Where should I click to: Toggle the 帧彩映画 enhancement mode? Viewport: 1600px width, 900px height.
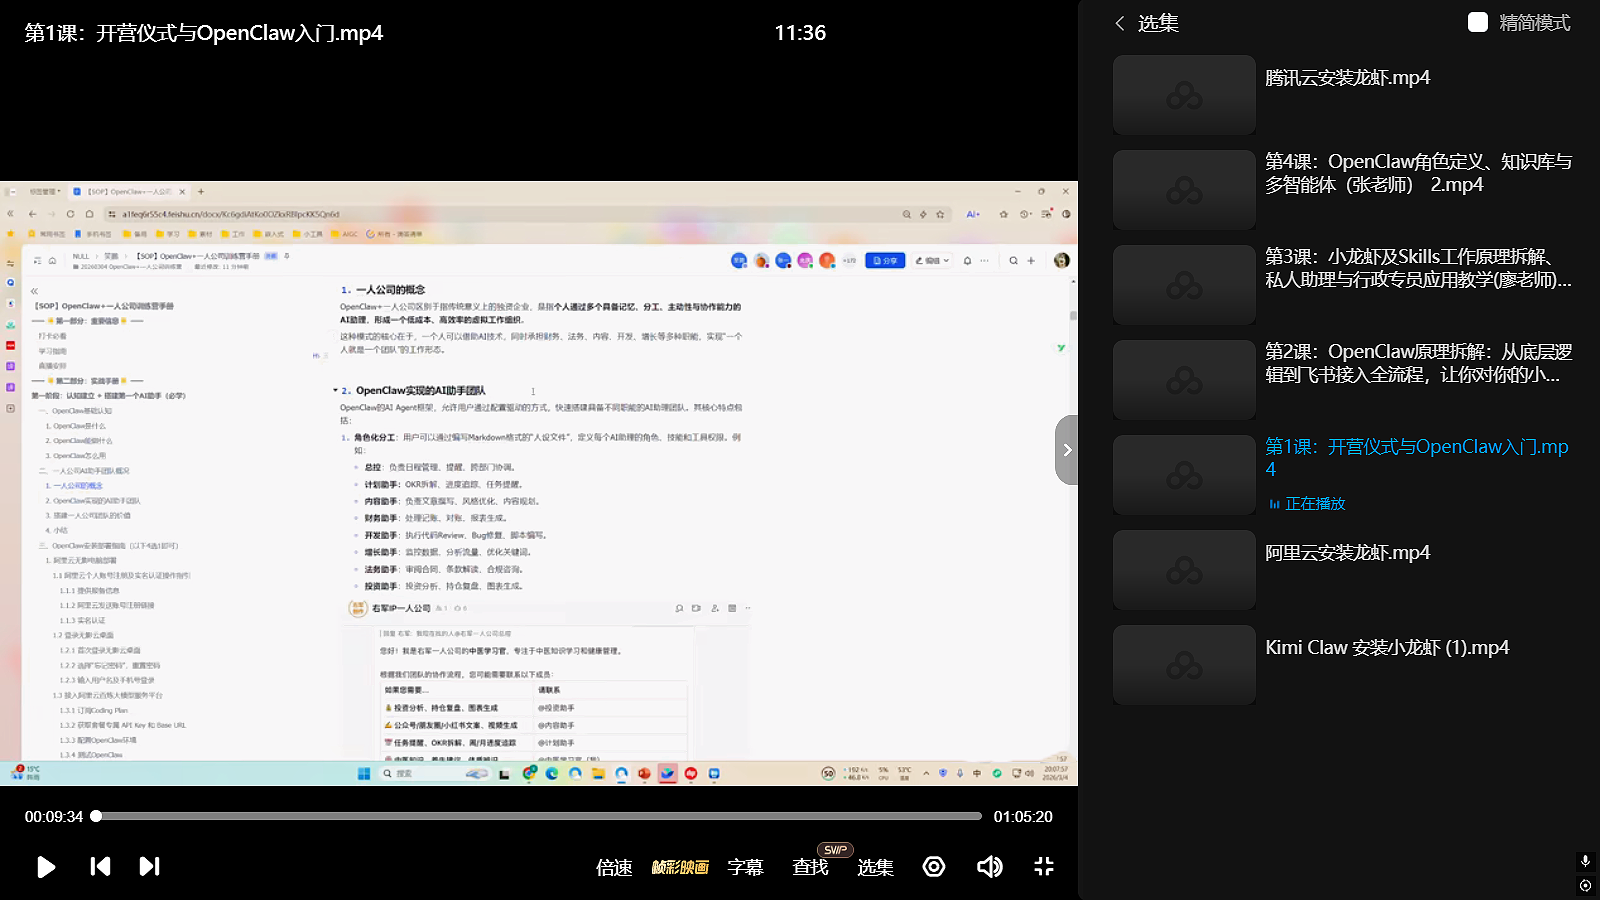coord(680,867)
